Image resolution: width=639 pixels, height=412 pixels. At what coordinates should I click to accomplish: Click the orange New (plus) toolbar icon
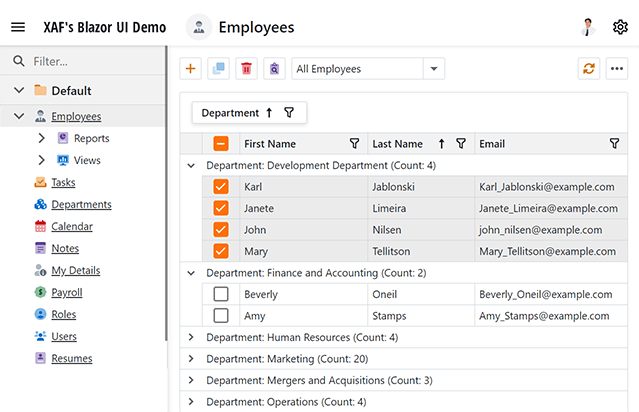click(x=191, y=69)
